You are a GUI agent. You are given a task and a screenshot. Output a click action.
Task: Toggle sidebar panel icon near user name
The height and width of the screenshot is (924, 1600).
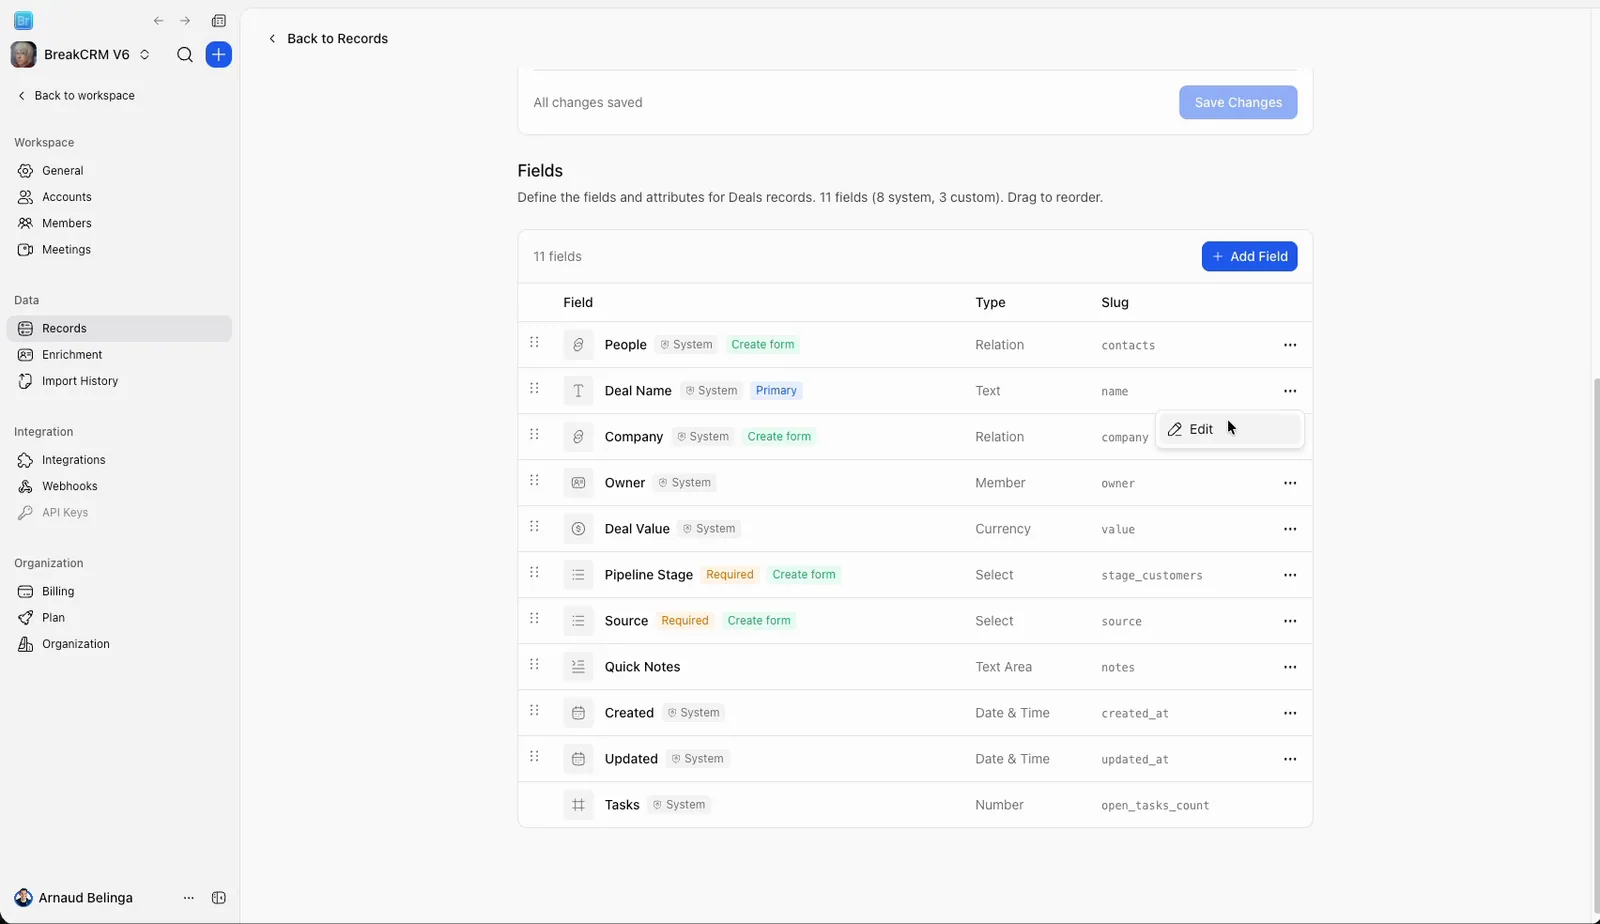click(219, 898)
